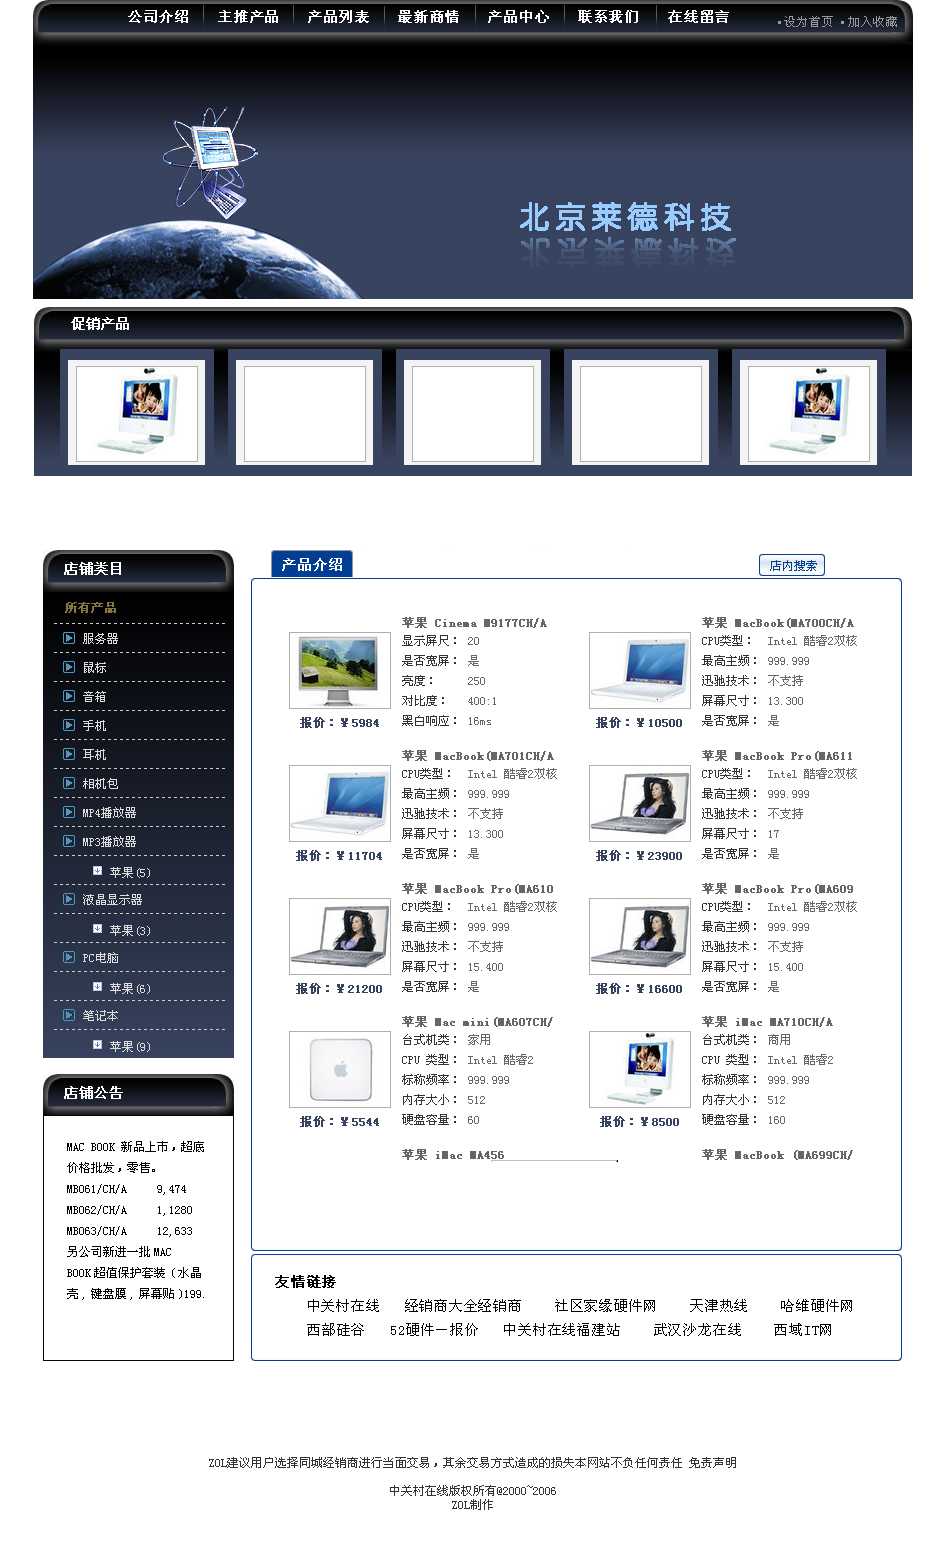Visit the 哈维硬件网 link

(817, 1306)
